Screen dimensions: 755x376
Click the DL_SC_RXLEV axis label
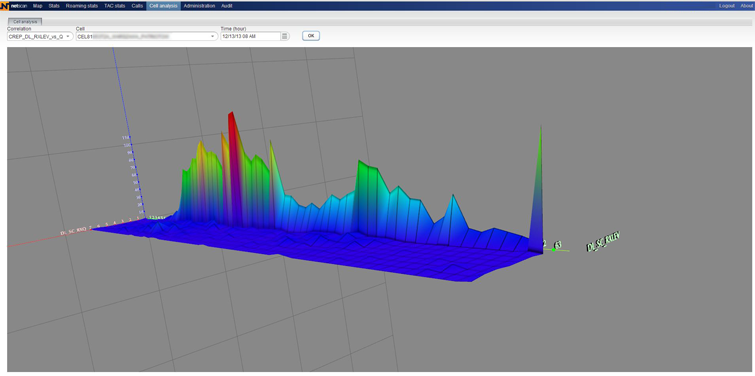(603, 242)
